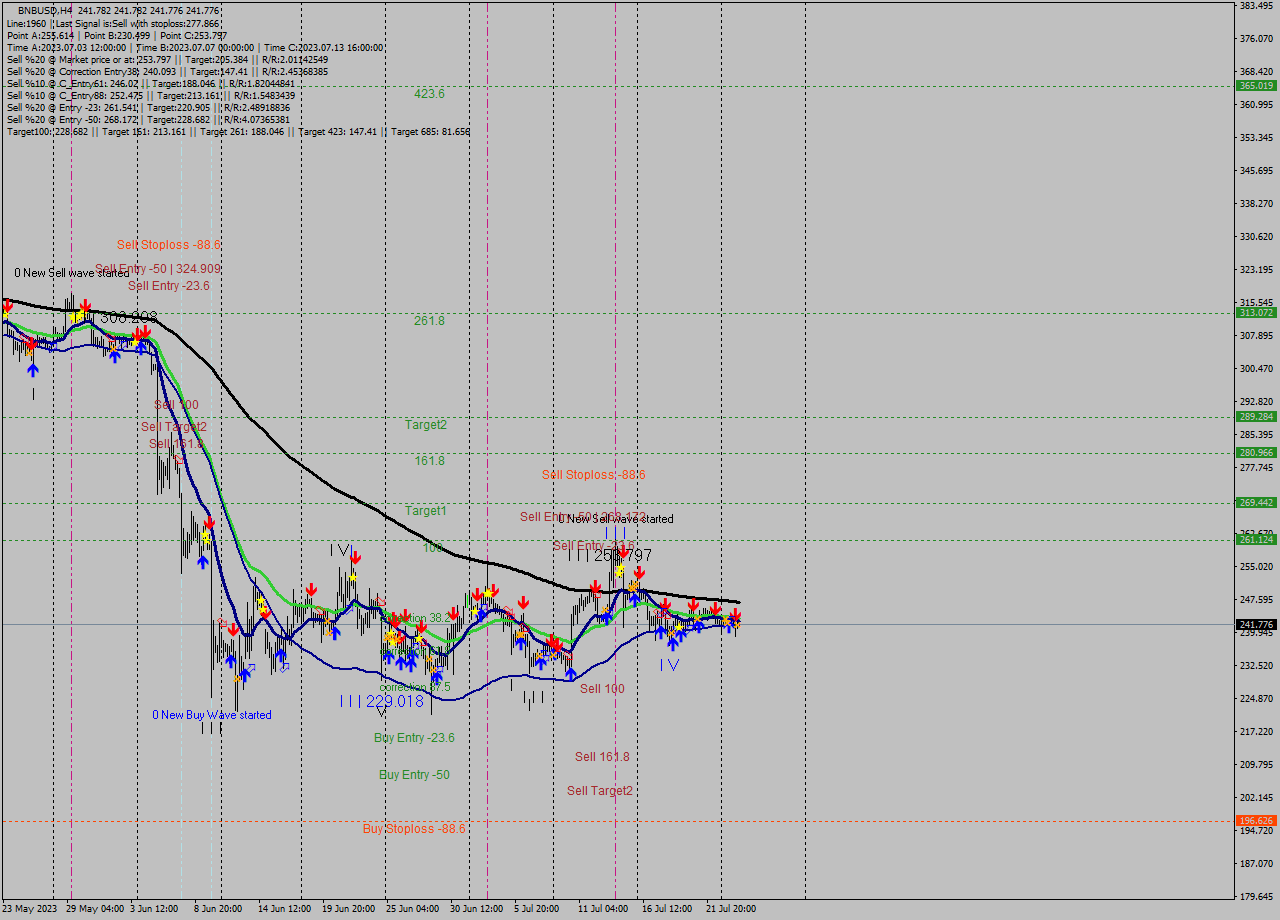This screenshot has width=1280, height=920.
Task: Click the "Target100: 228.682" info line at top
Action: click(45, 131)
